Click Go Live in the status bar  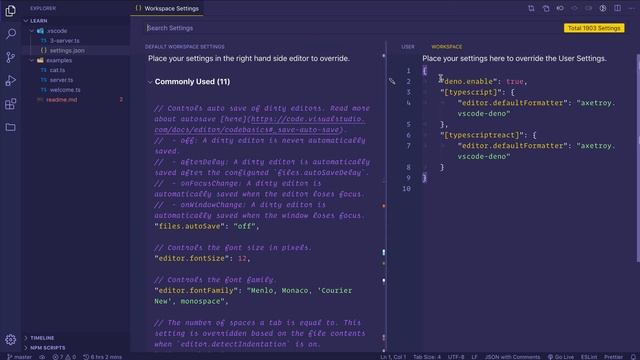(561, 357)
